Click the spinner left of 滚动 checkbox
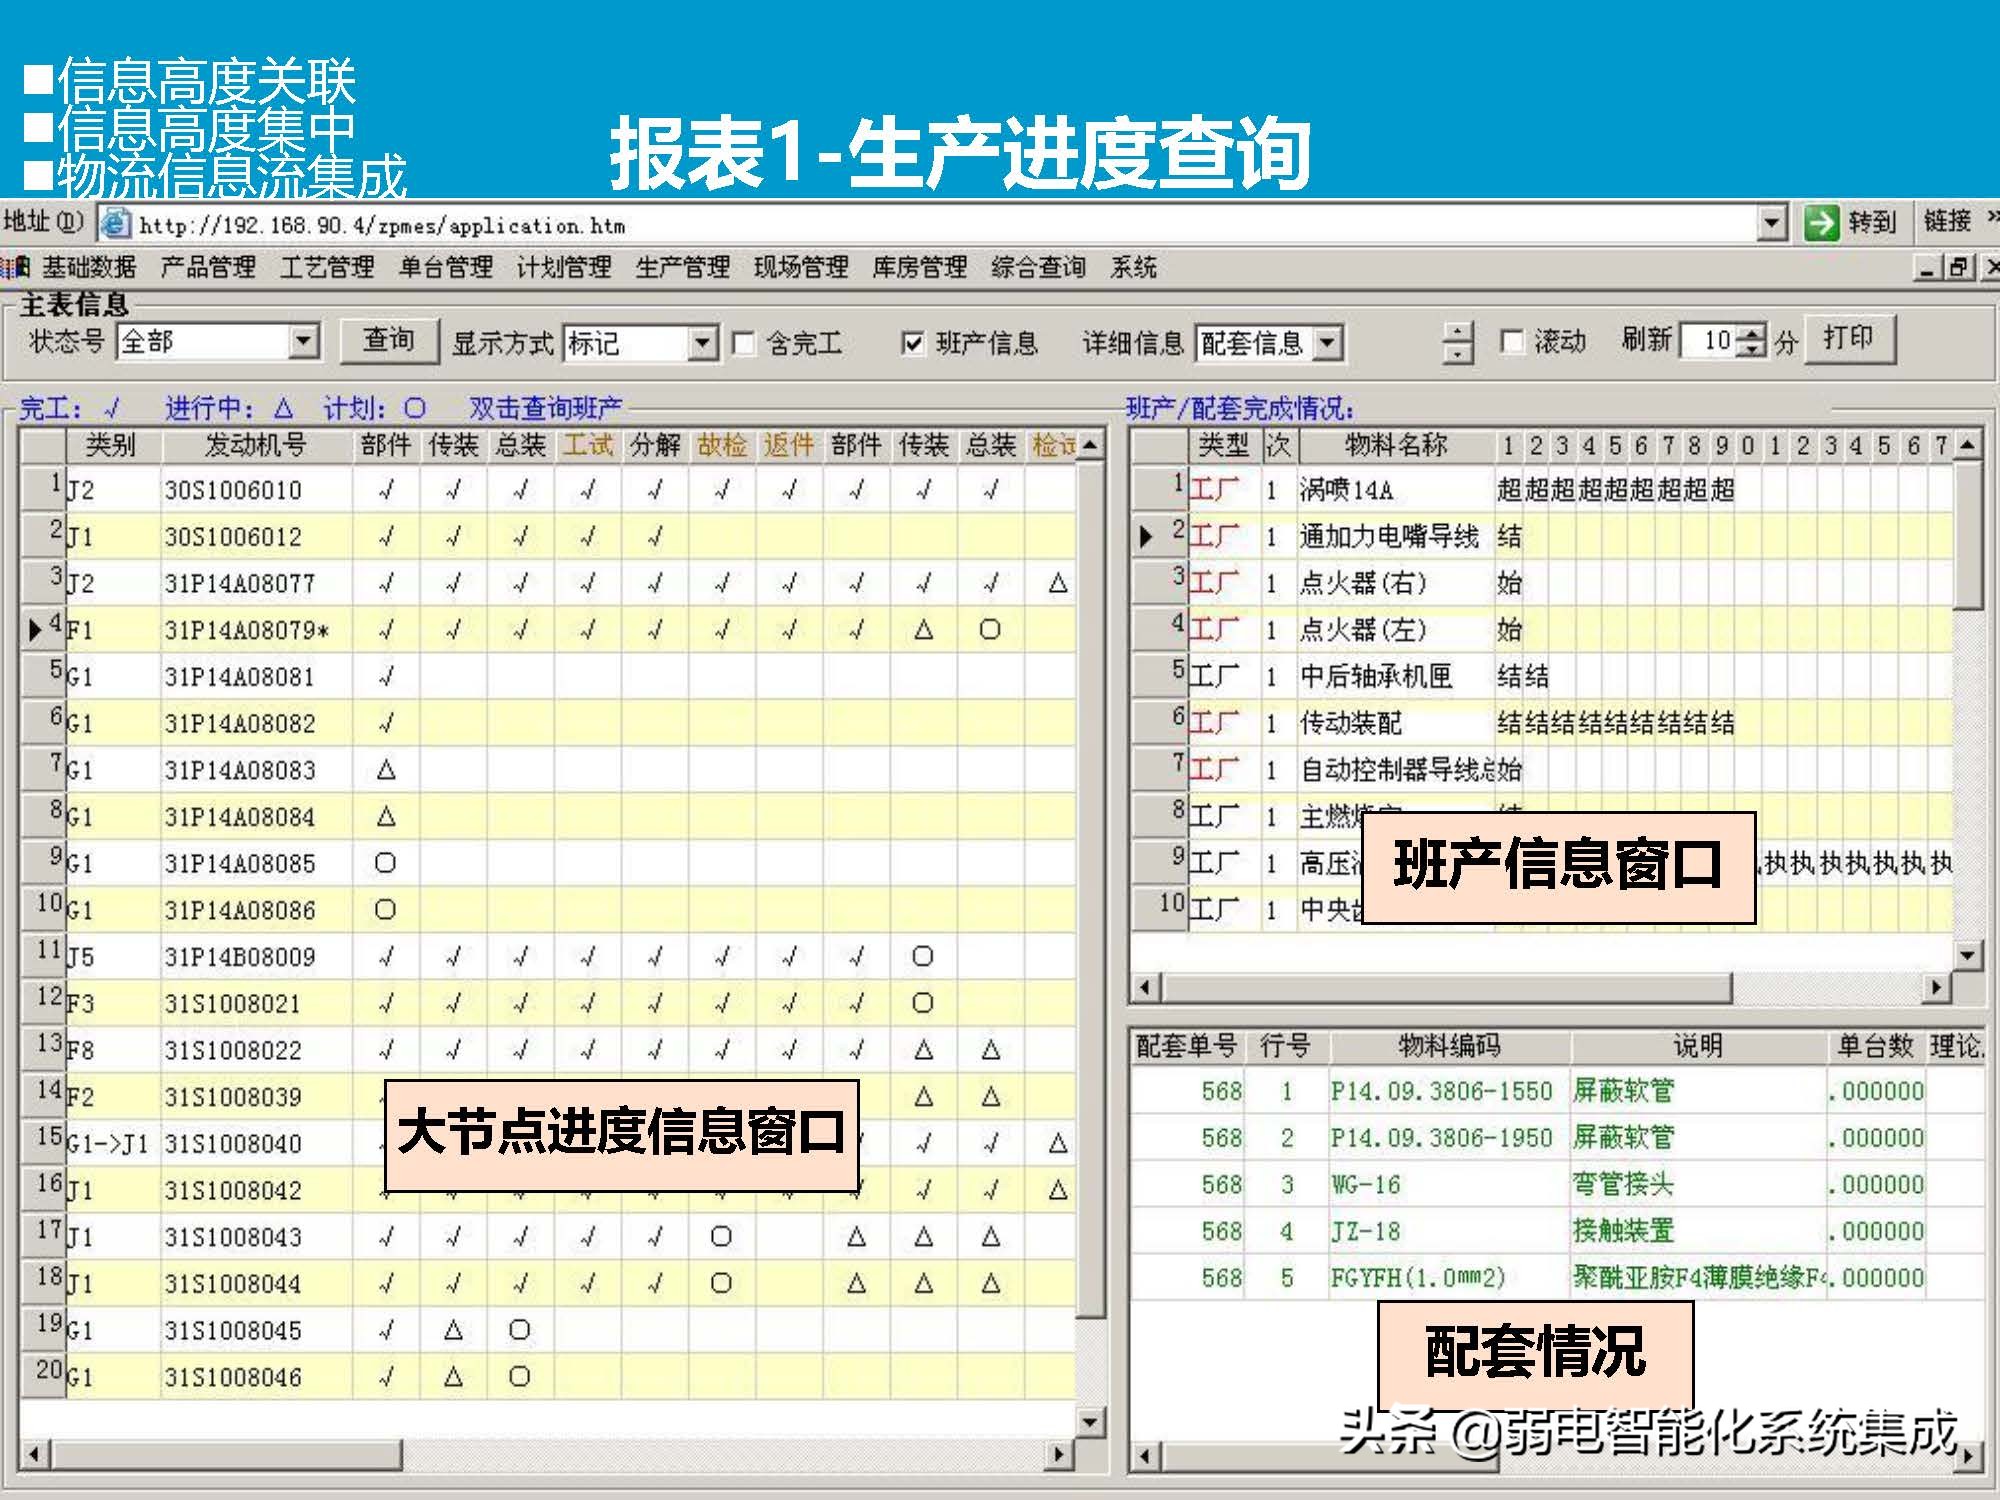Screen dimensions: 2000x1500 1458,343
